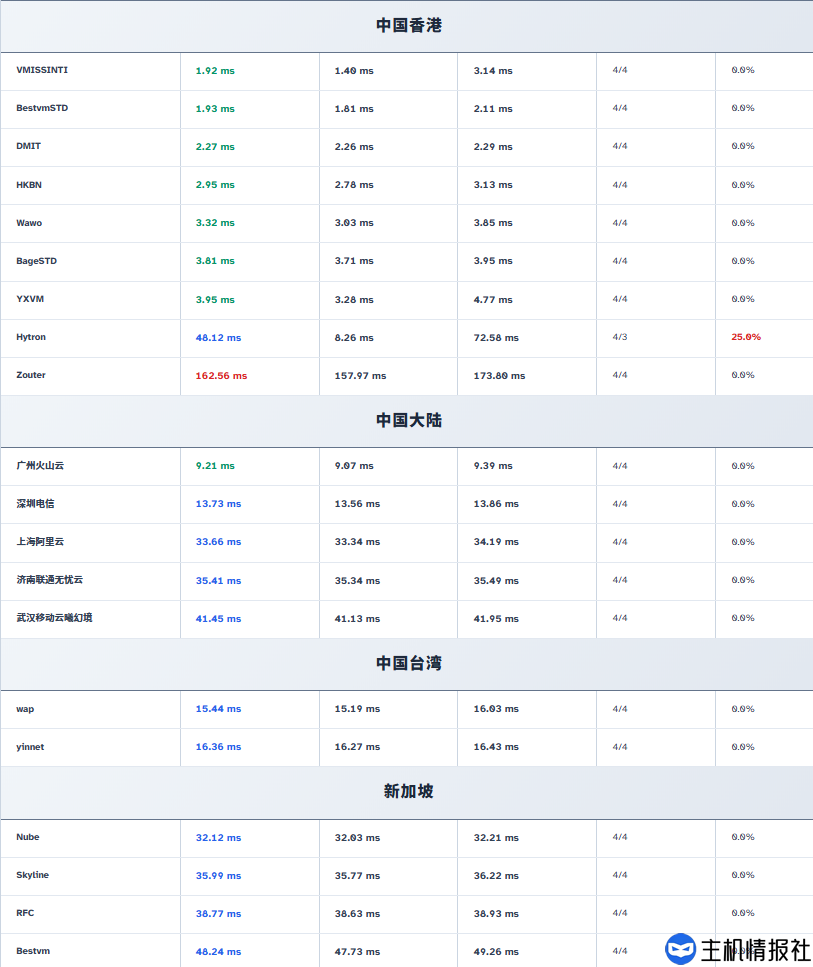Select the 中国香港 section header
The width and height of the screenshot is (813, 967).
[408, 26]
